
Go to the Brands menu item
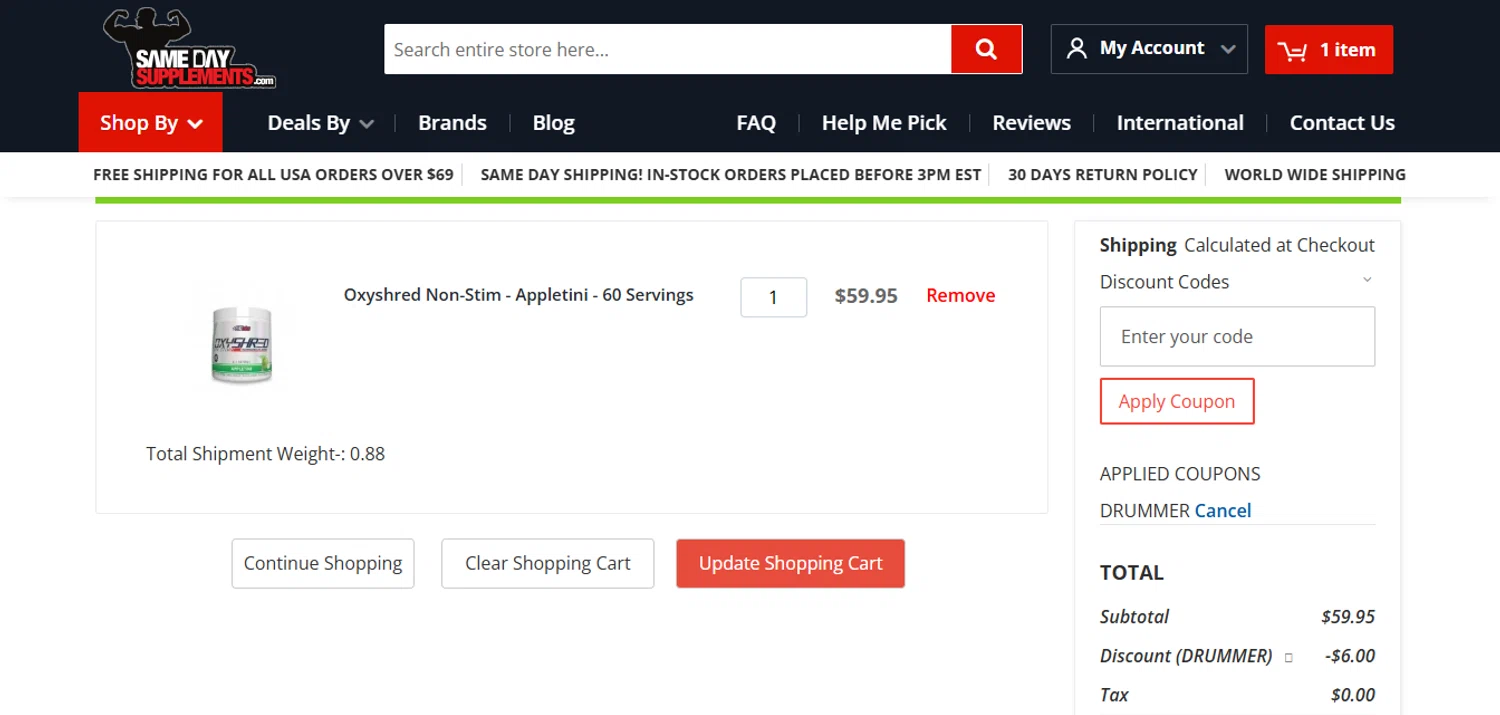pos(452,123)
